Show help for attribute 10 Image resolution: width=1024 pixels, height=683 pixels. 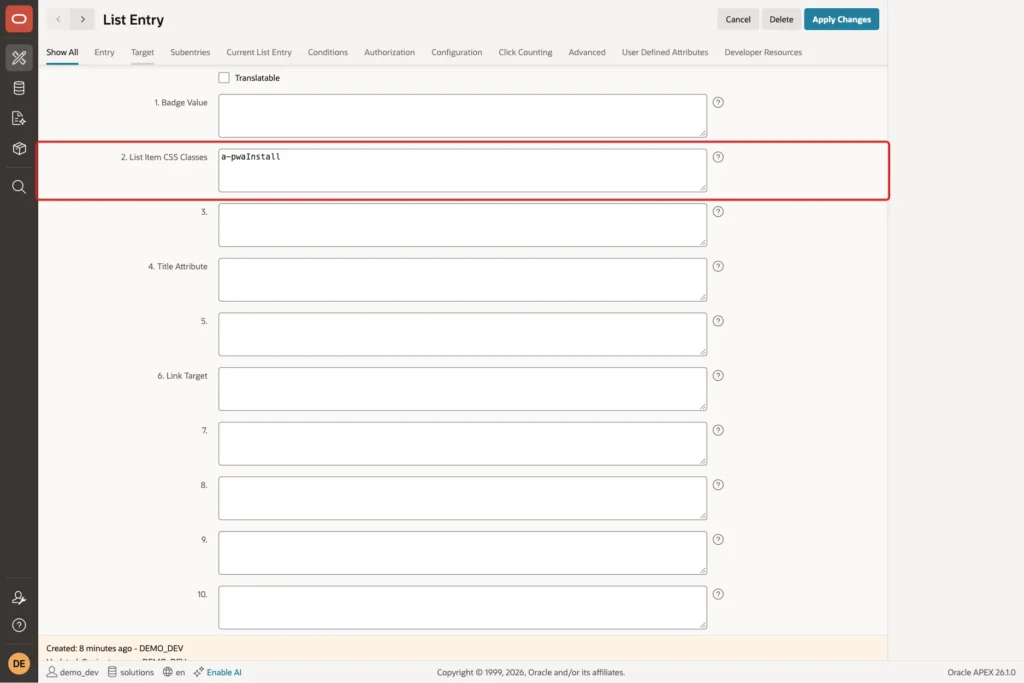pyautogui.click(x=718, y=594)
